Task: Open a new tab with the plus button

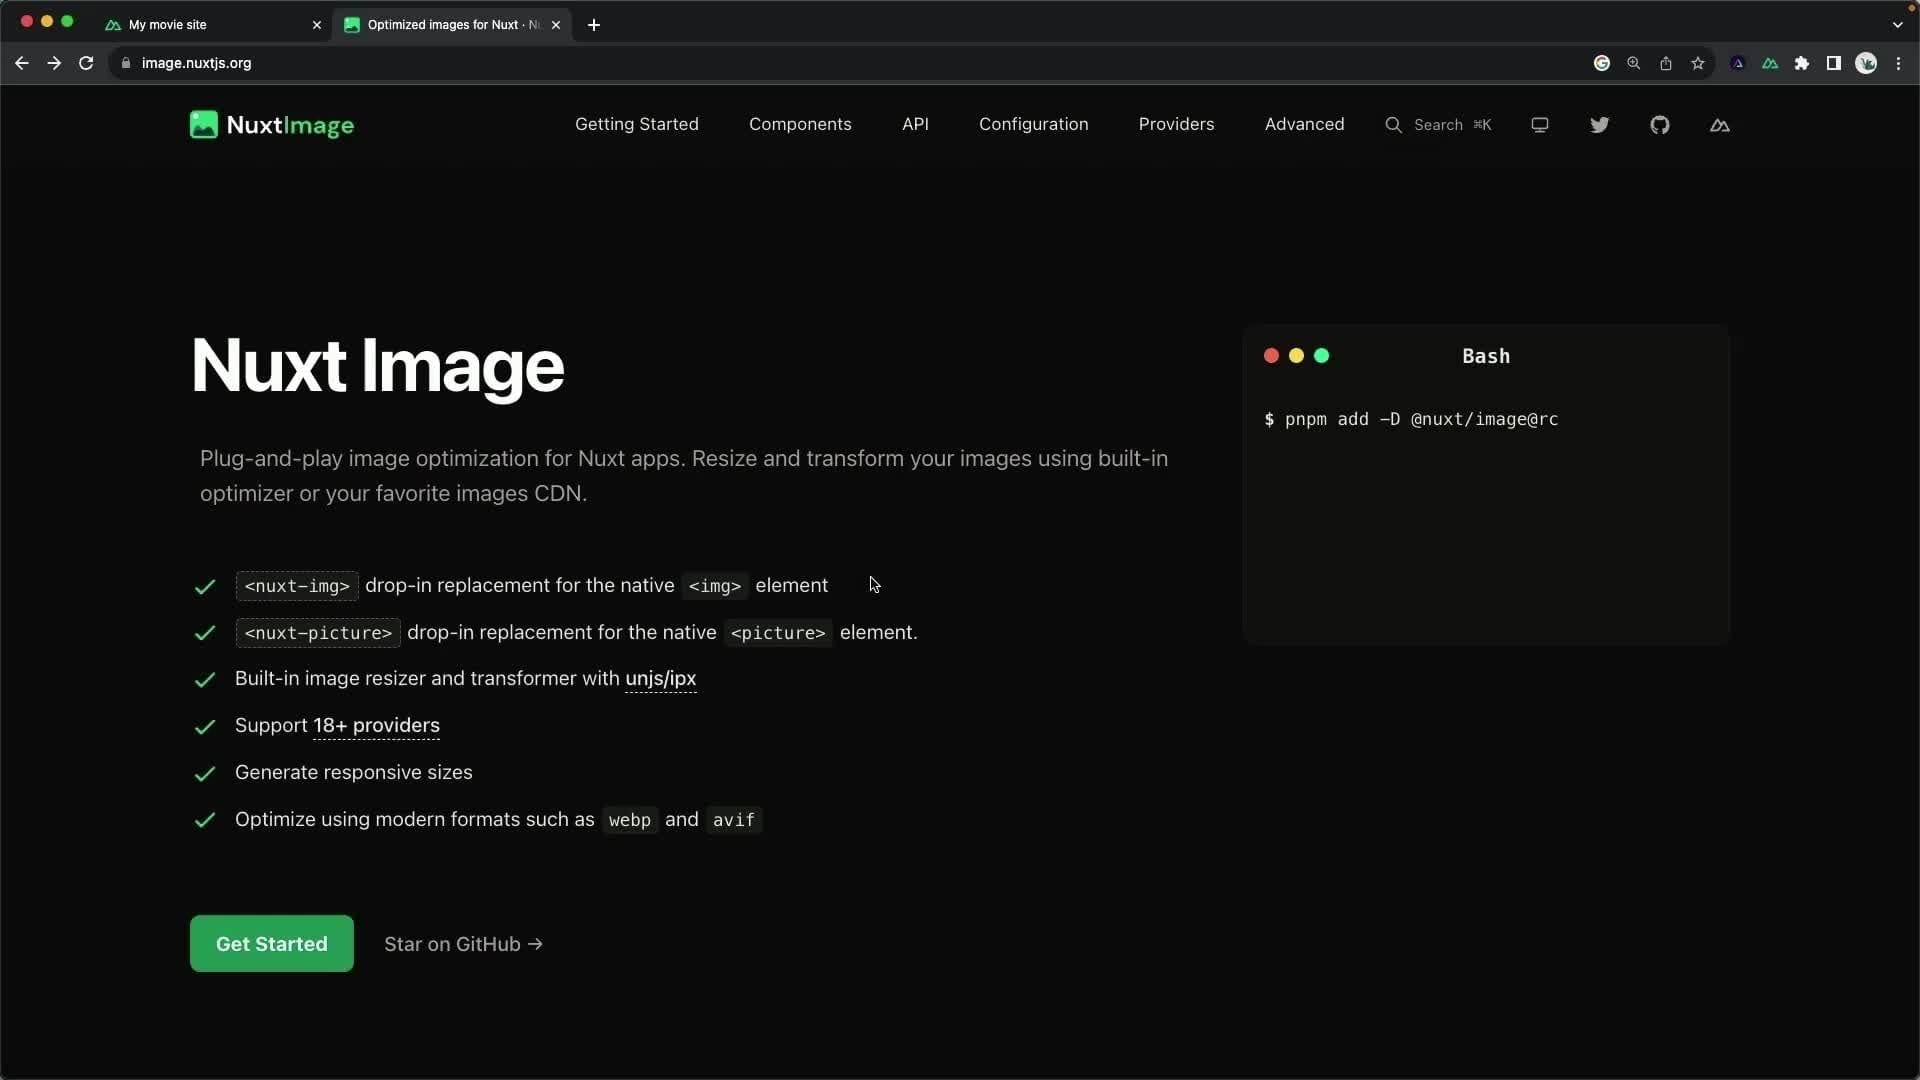Action: coord(594,25)
